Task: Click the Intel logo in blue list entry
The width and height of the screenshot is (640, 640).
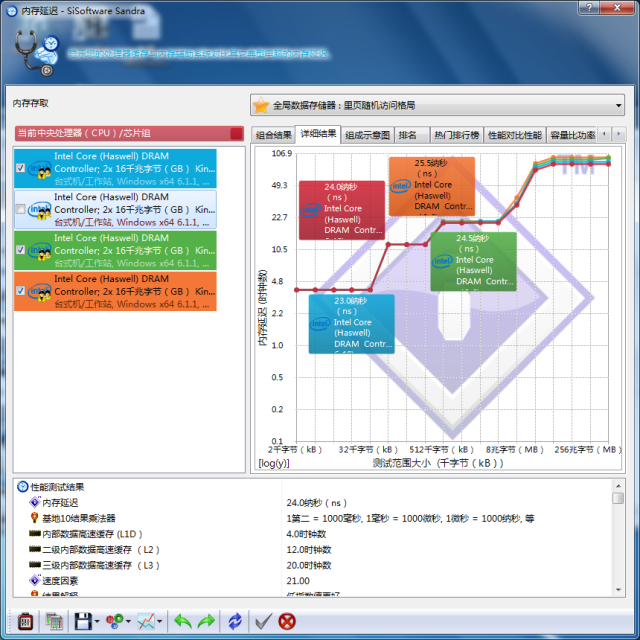Action: point(39,169)
